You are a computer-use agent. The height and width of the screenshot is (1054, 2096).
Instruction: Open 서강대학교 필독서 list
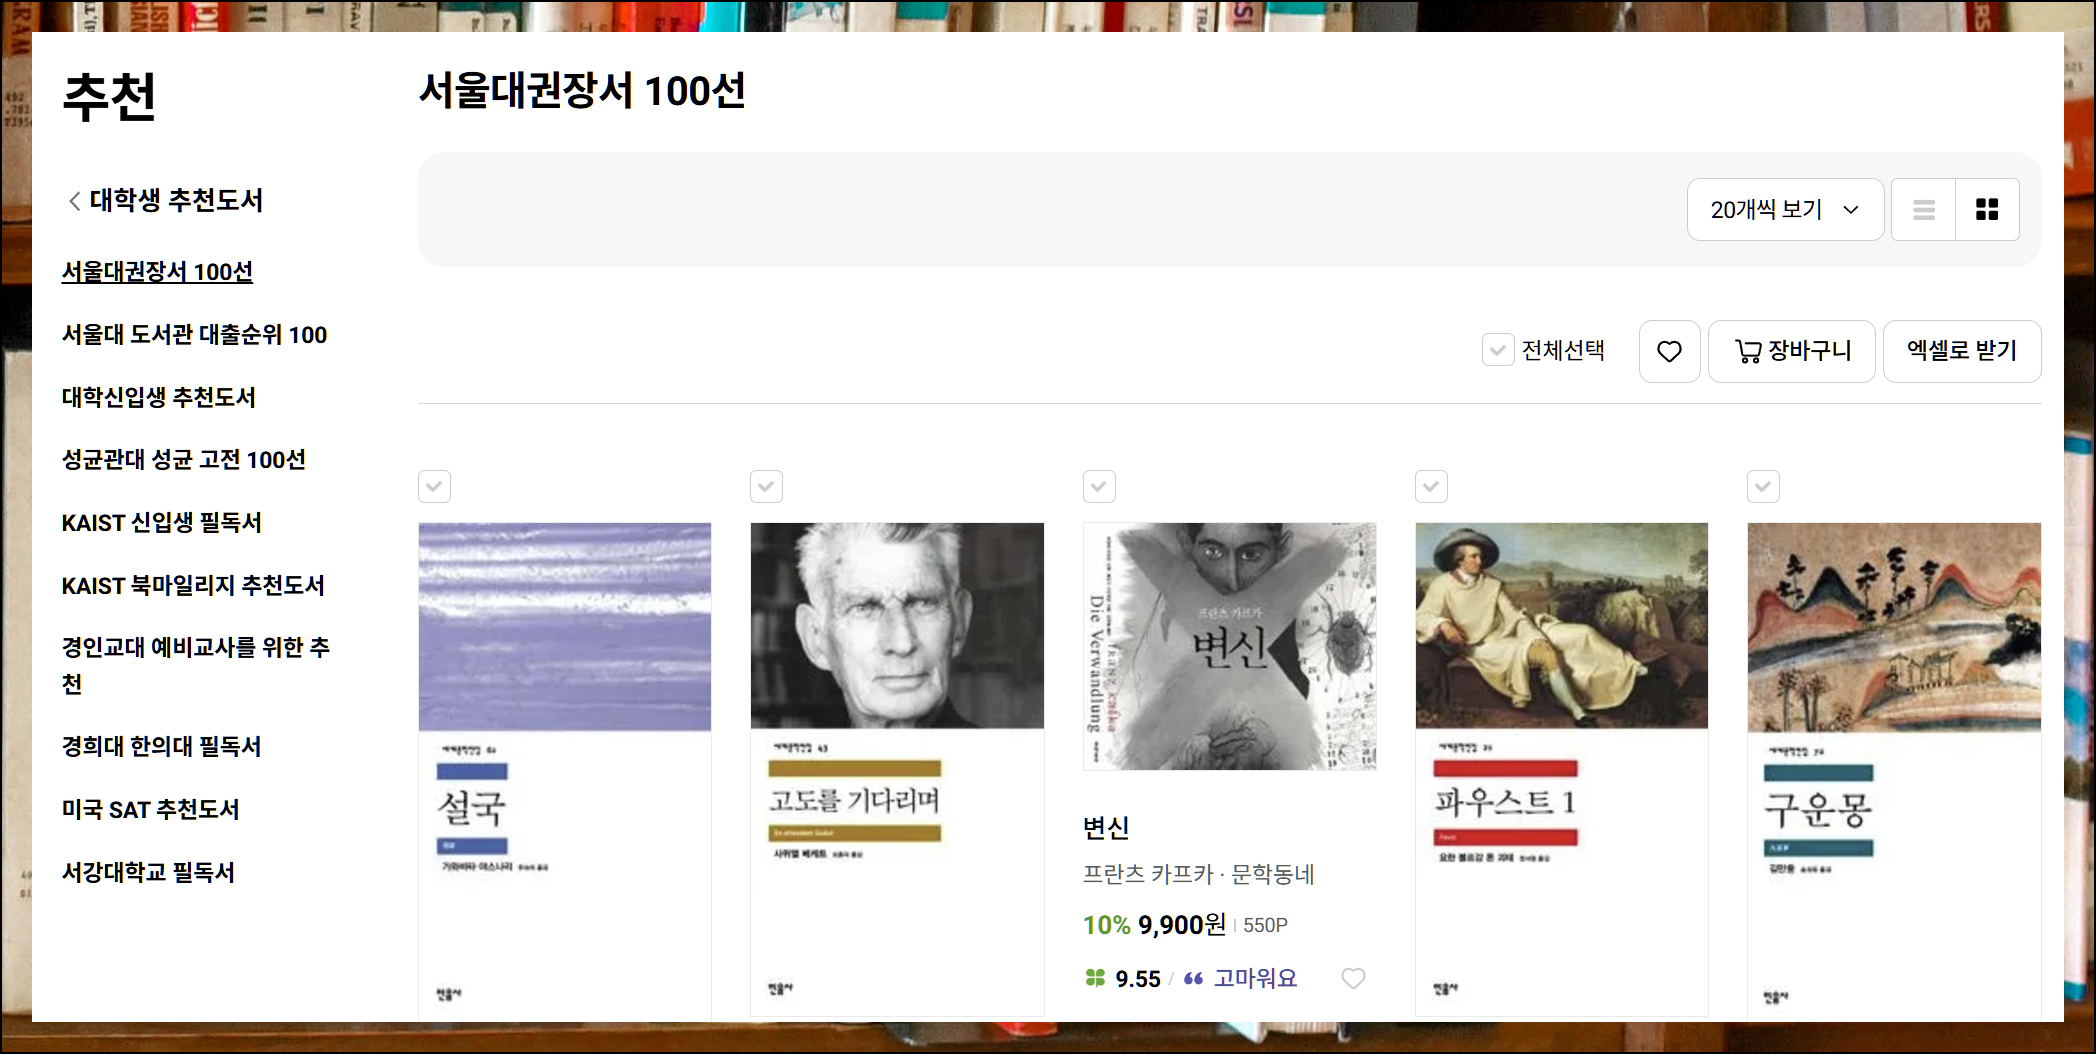pyautogui.click(x=148, y=873)
